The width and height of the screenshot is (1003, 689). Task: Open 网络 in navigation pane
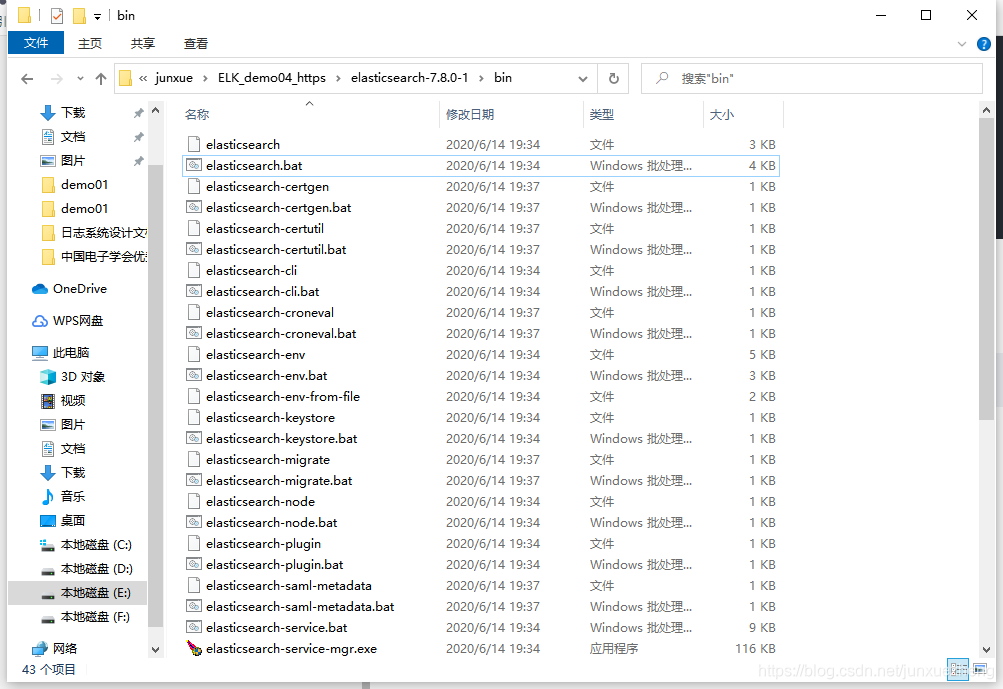click(x=65, y=649)
